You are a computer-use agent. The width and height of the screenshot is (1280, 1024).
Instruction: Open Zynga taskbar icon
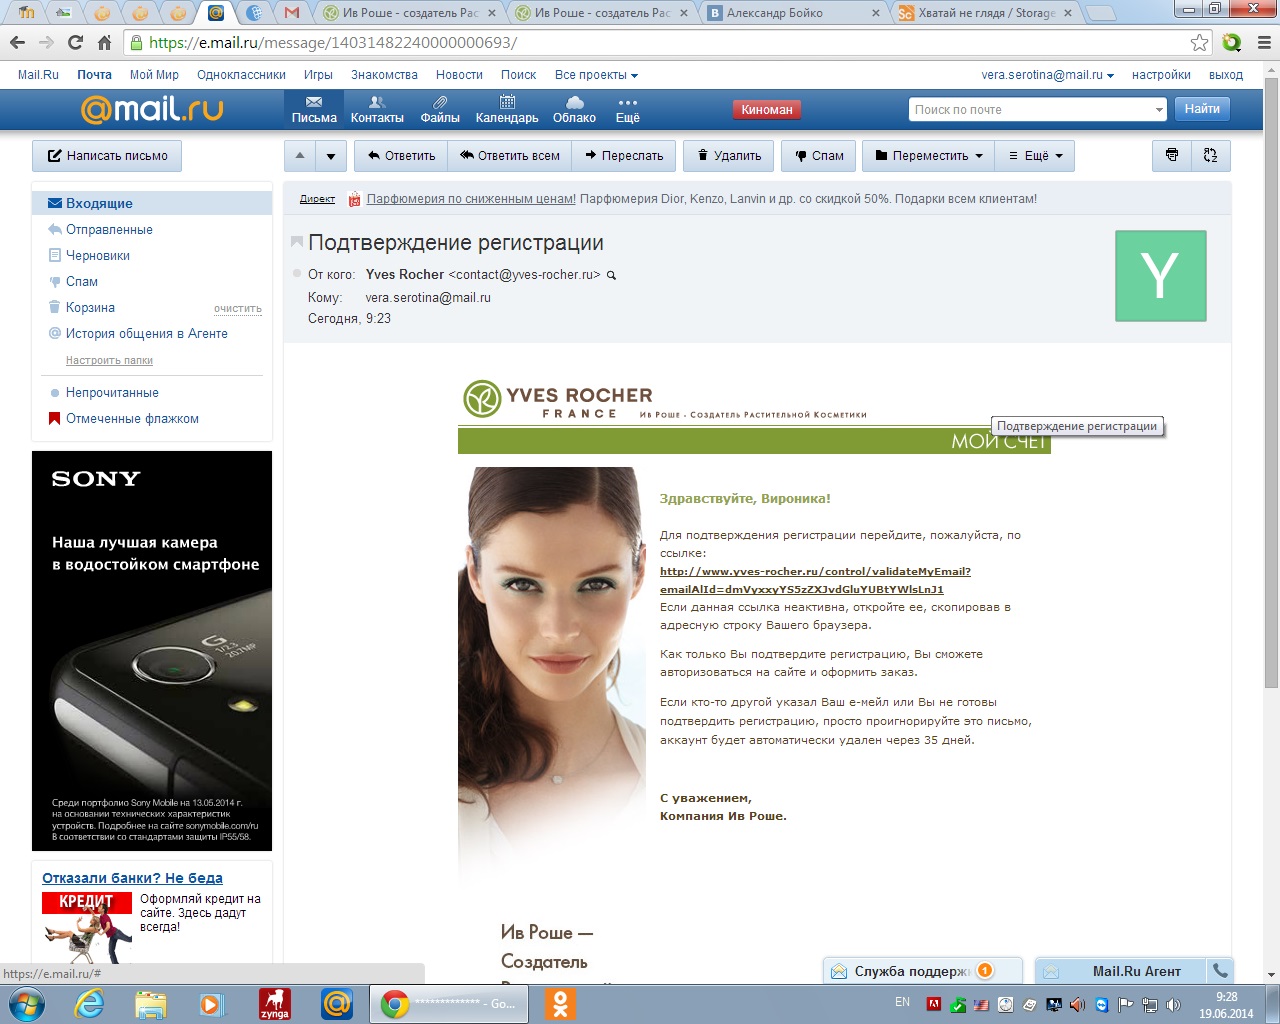coord(274,1004)
